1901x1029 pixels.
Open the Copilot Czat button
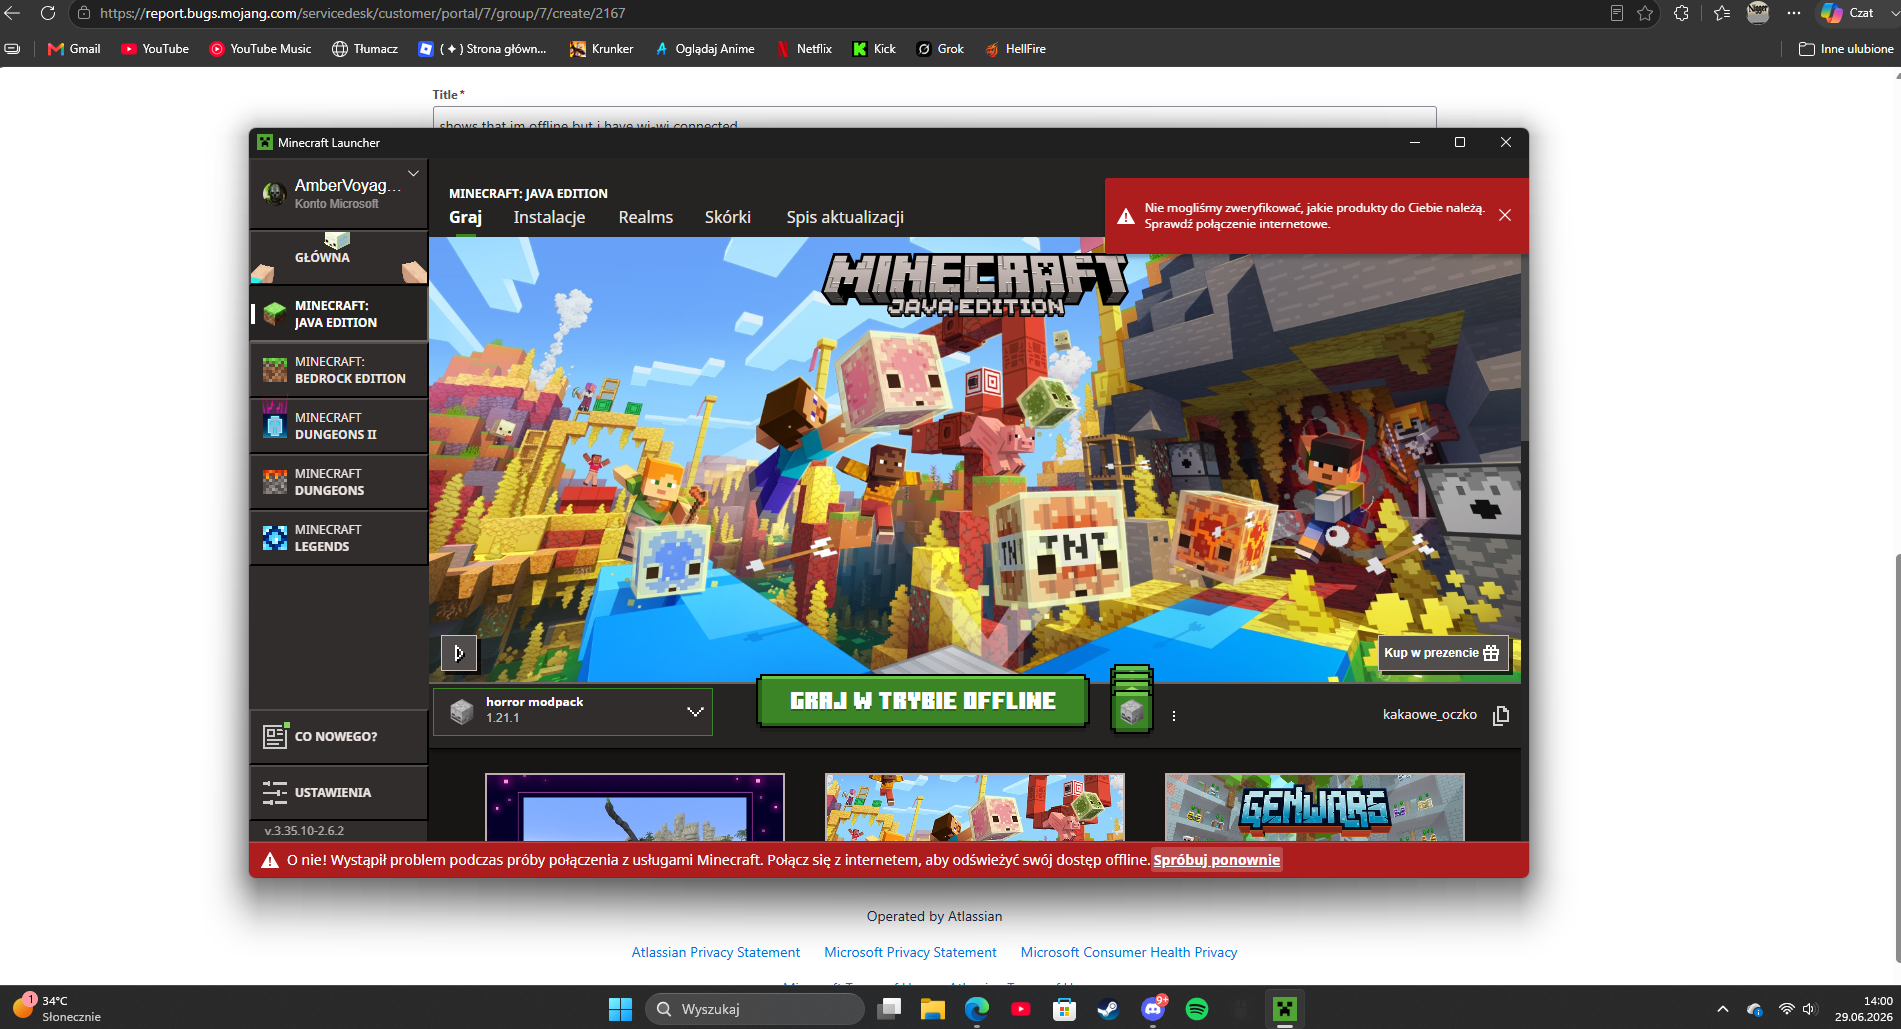(1847, 13)
